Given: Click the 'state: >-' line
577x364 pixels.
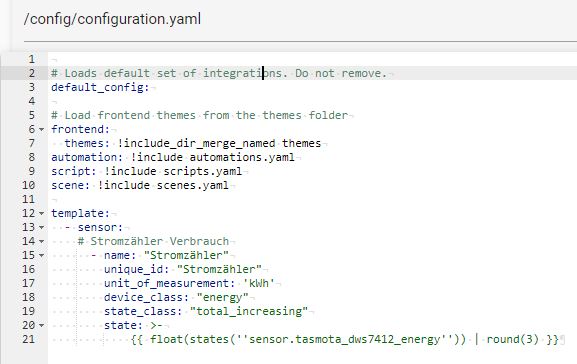Looking at the screenshot, I should point(133,325).
